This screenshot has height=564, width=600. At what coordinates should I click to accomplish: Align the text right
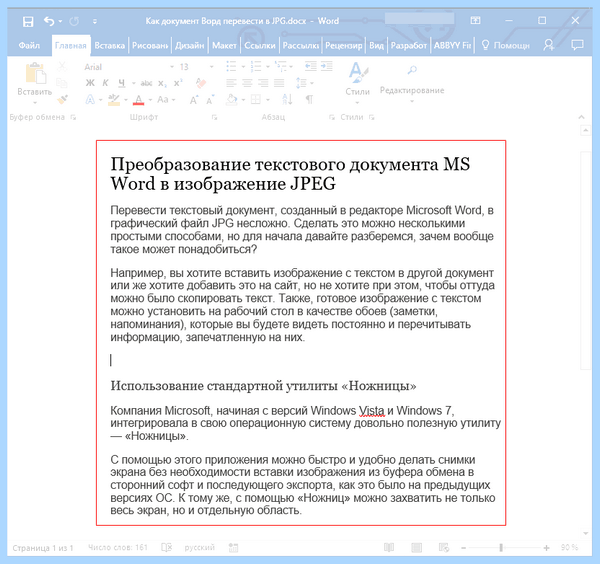point(263,83)
